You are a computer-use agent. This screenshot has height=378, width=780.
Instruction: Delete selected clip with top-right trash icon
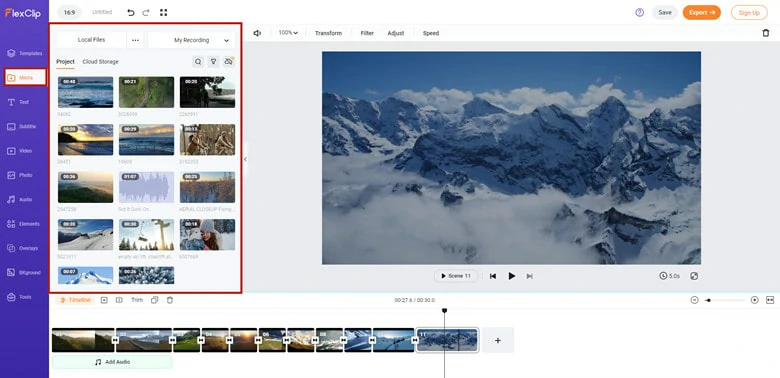[766, 33]
